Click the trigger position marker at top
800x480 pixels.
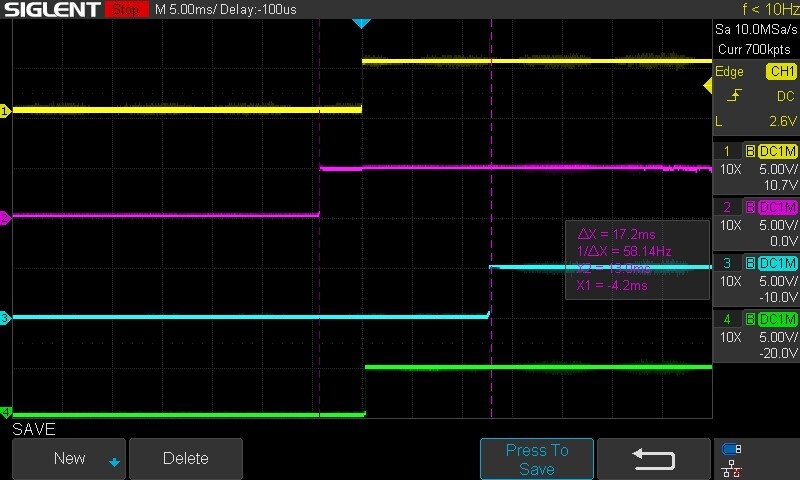361,23
